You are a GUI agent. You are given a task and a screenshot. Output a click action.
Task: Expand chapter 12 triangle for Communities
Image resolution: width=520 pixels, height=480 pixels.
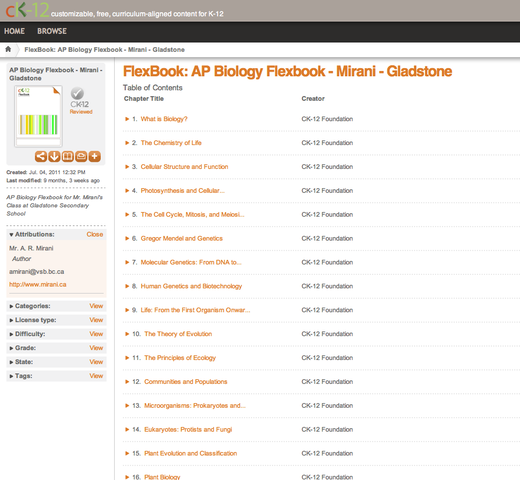coord(127,382)
